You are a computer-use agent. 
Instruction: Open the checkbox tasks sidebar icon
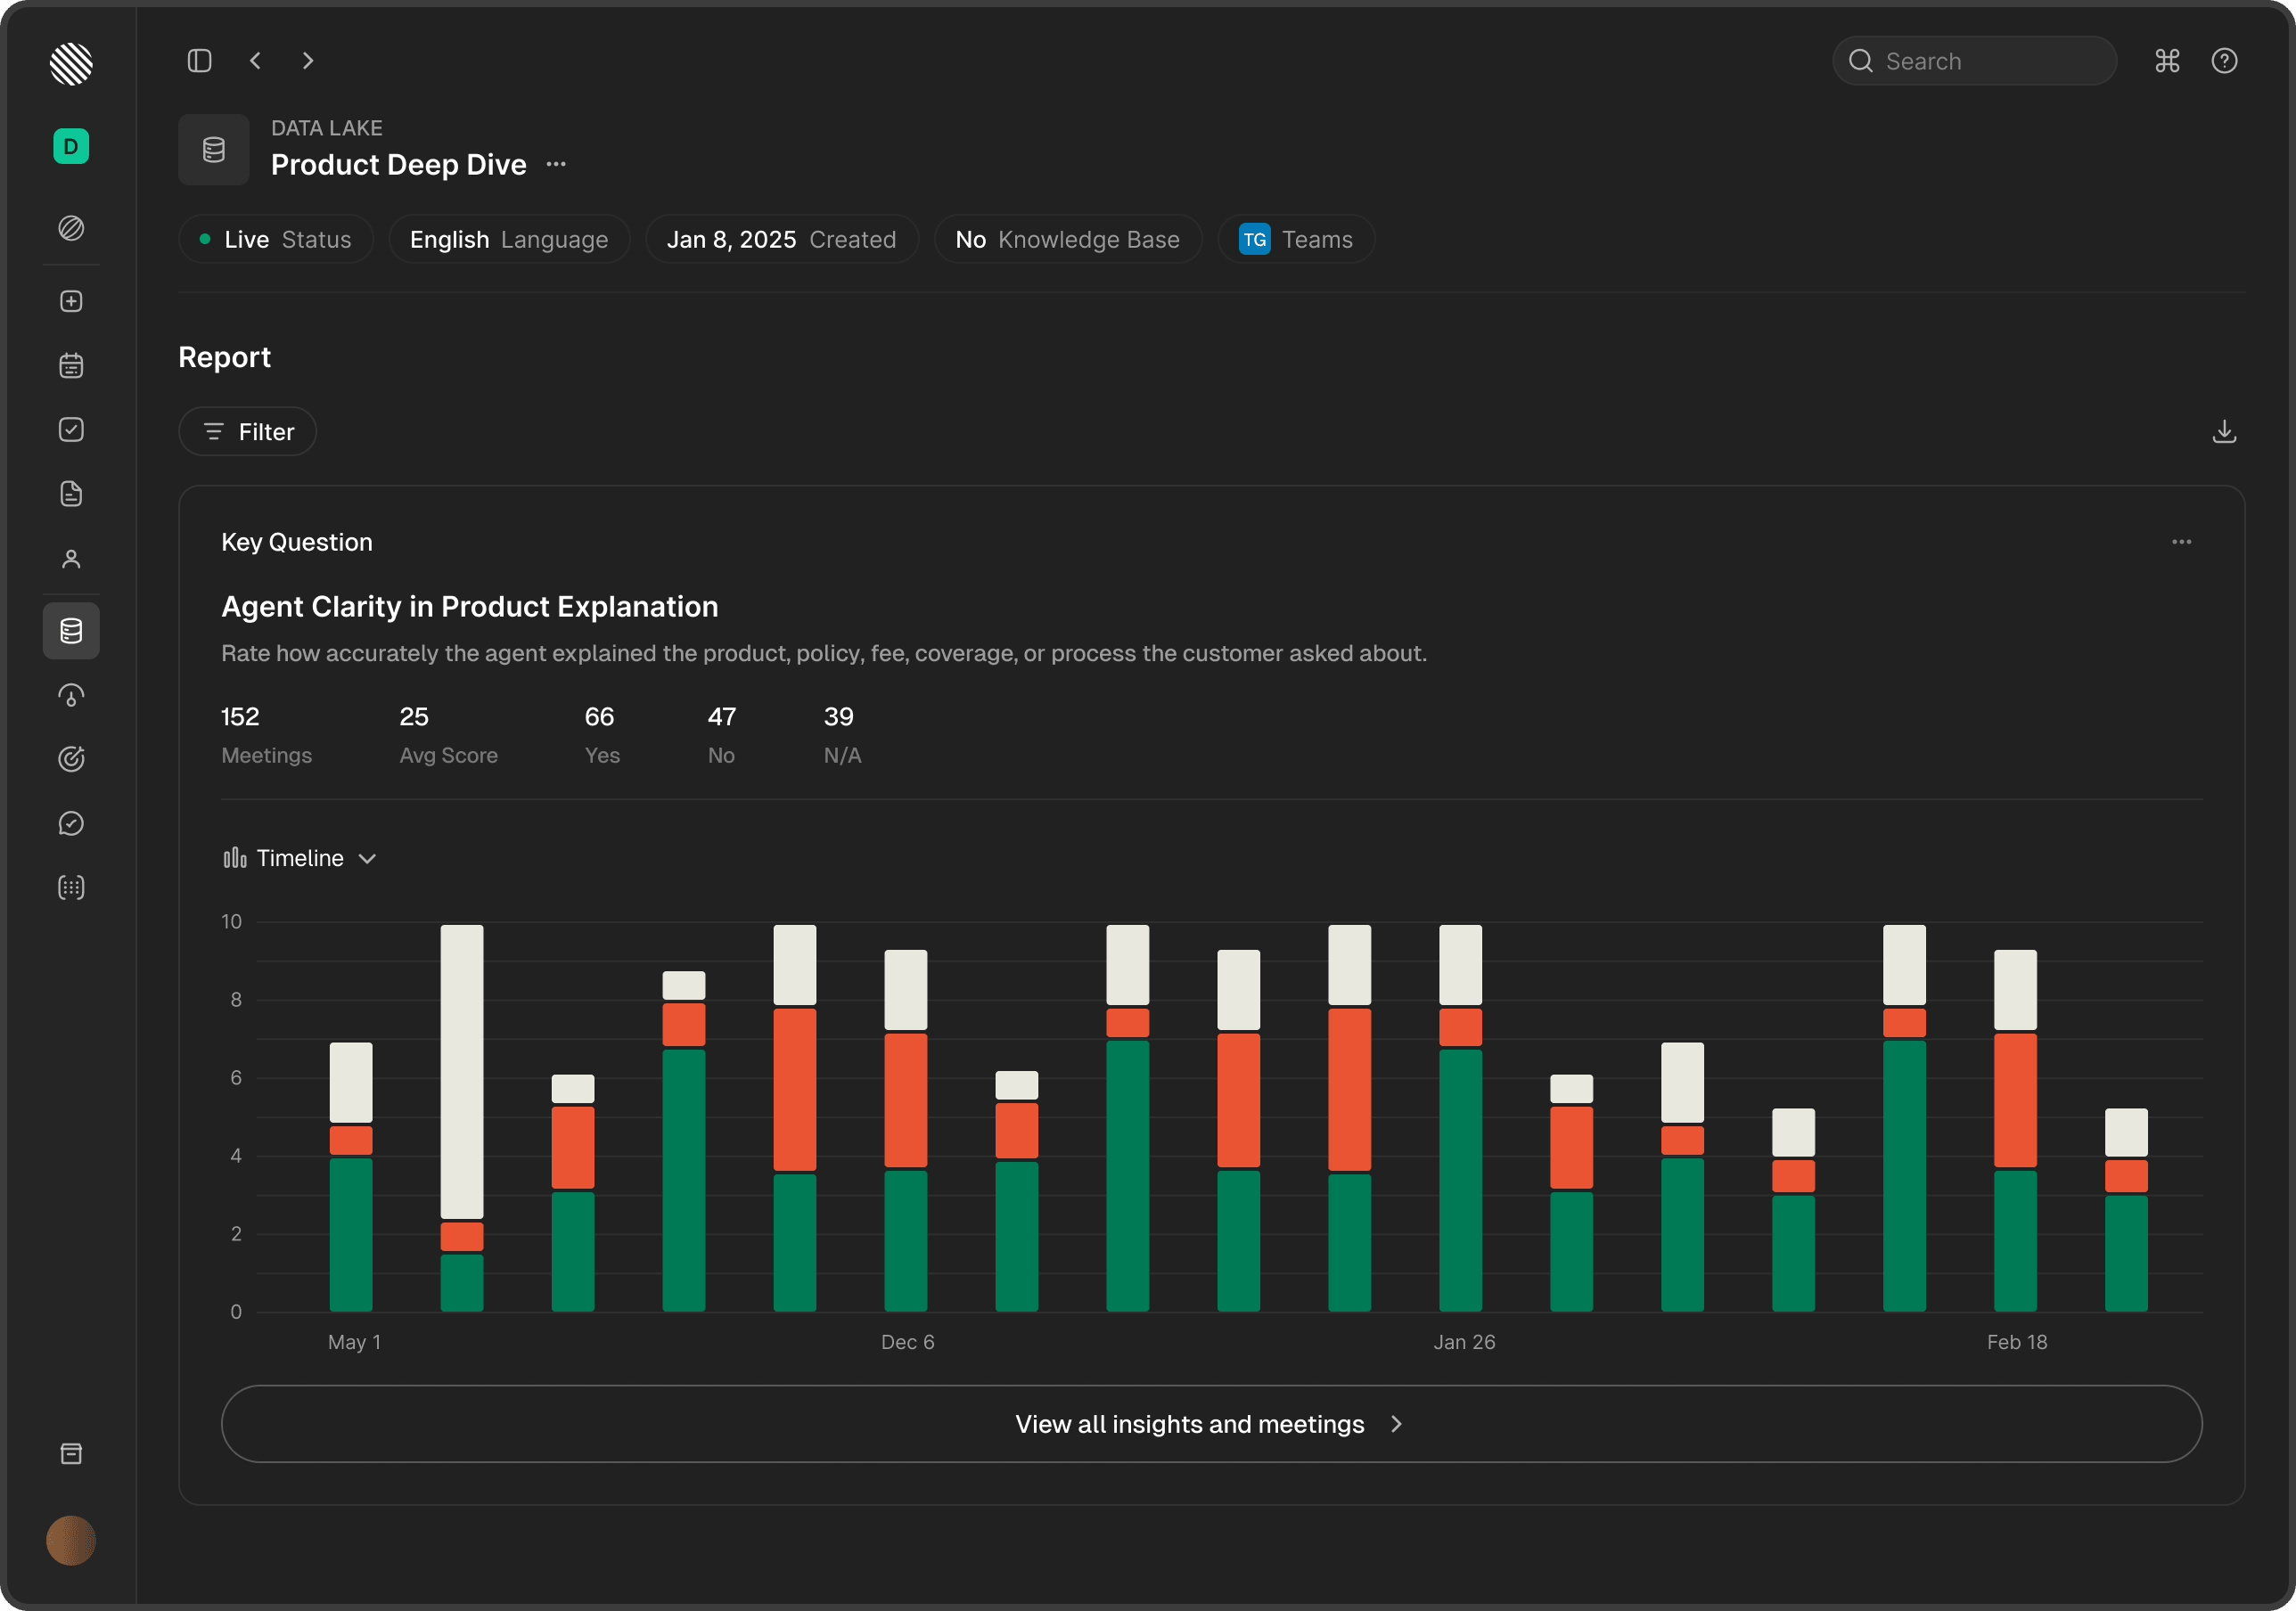point(71,429)
